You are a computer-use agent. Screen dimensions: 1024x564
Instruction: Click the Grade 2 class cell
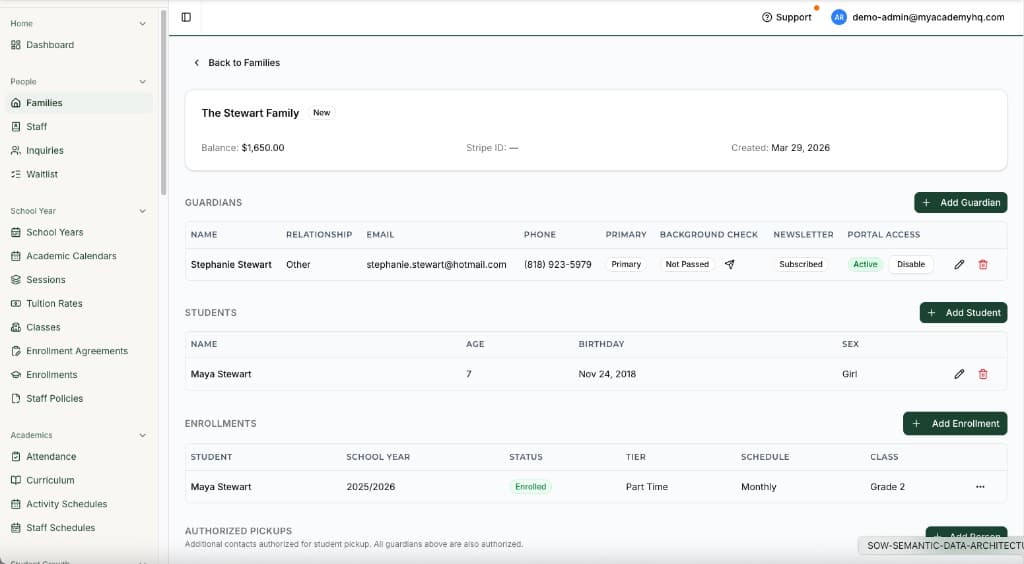point(888,487)
